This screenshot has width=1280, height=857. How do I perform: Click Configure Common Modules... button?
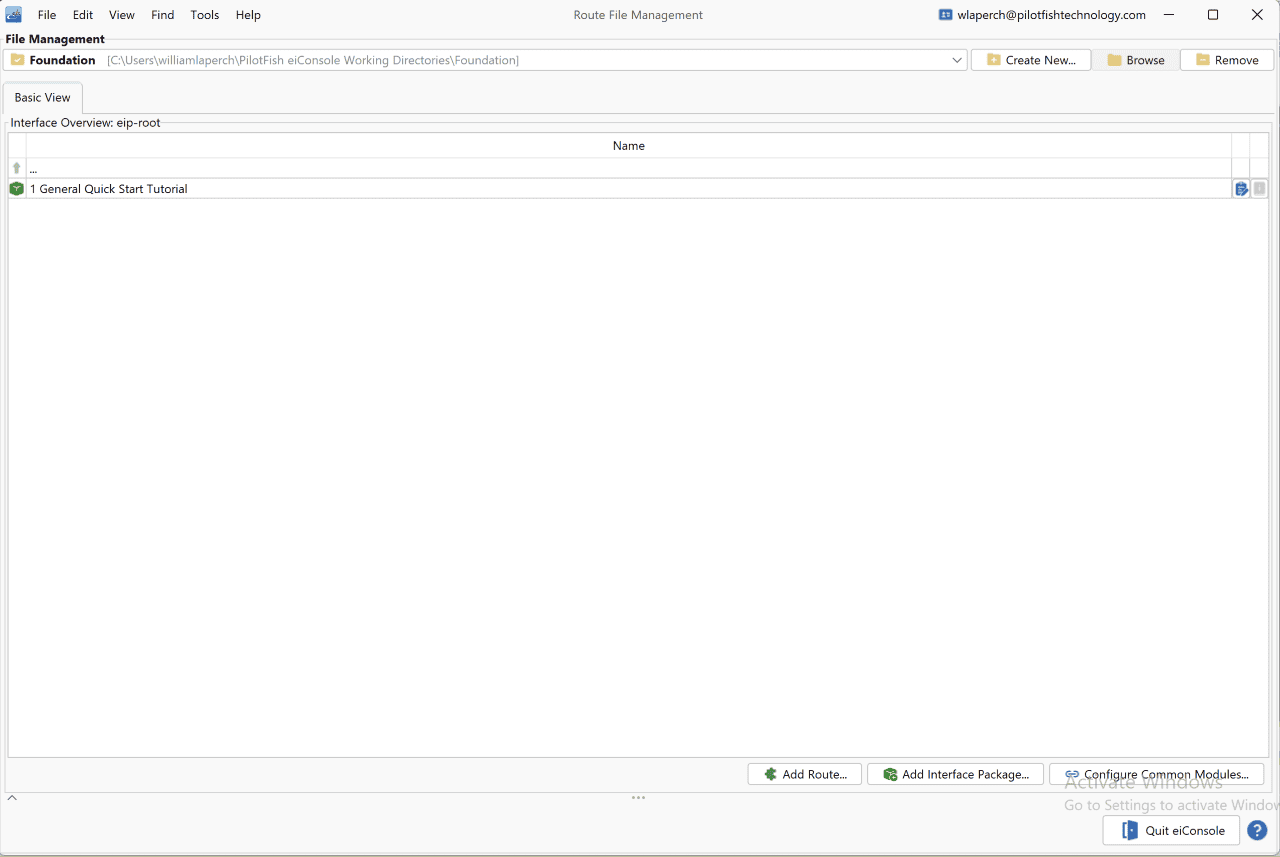tap(1156, 774)
